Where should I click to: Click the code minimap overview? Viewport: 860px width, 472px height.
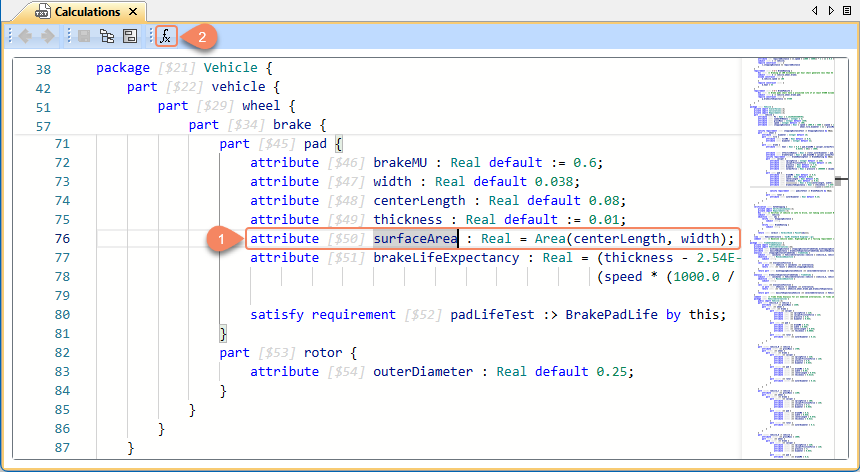[x=788, y=250]
